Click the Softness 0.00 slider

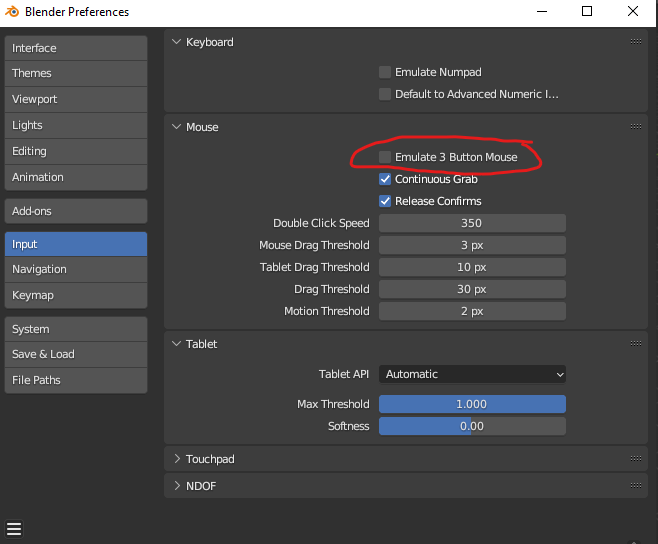472,426
